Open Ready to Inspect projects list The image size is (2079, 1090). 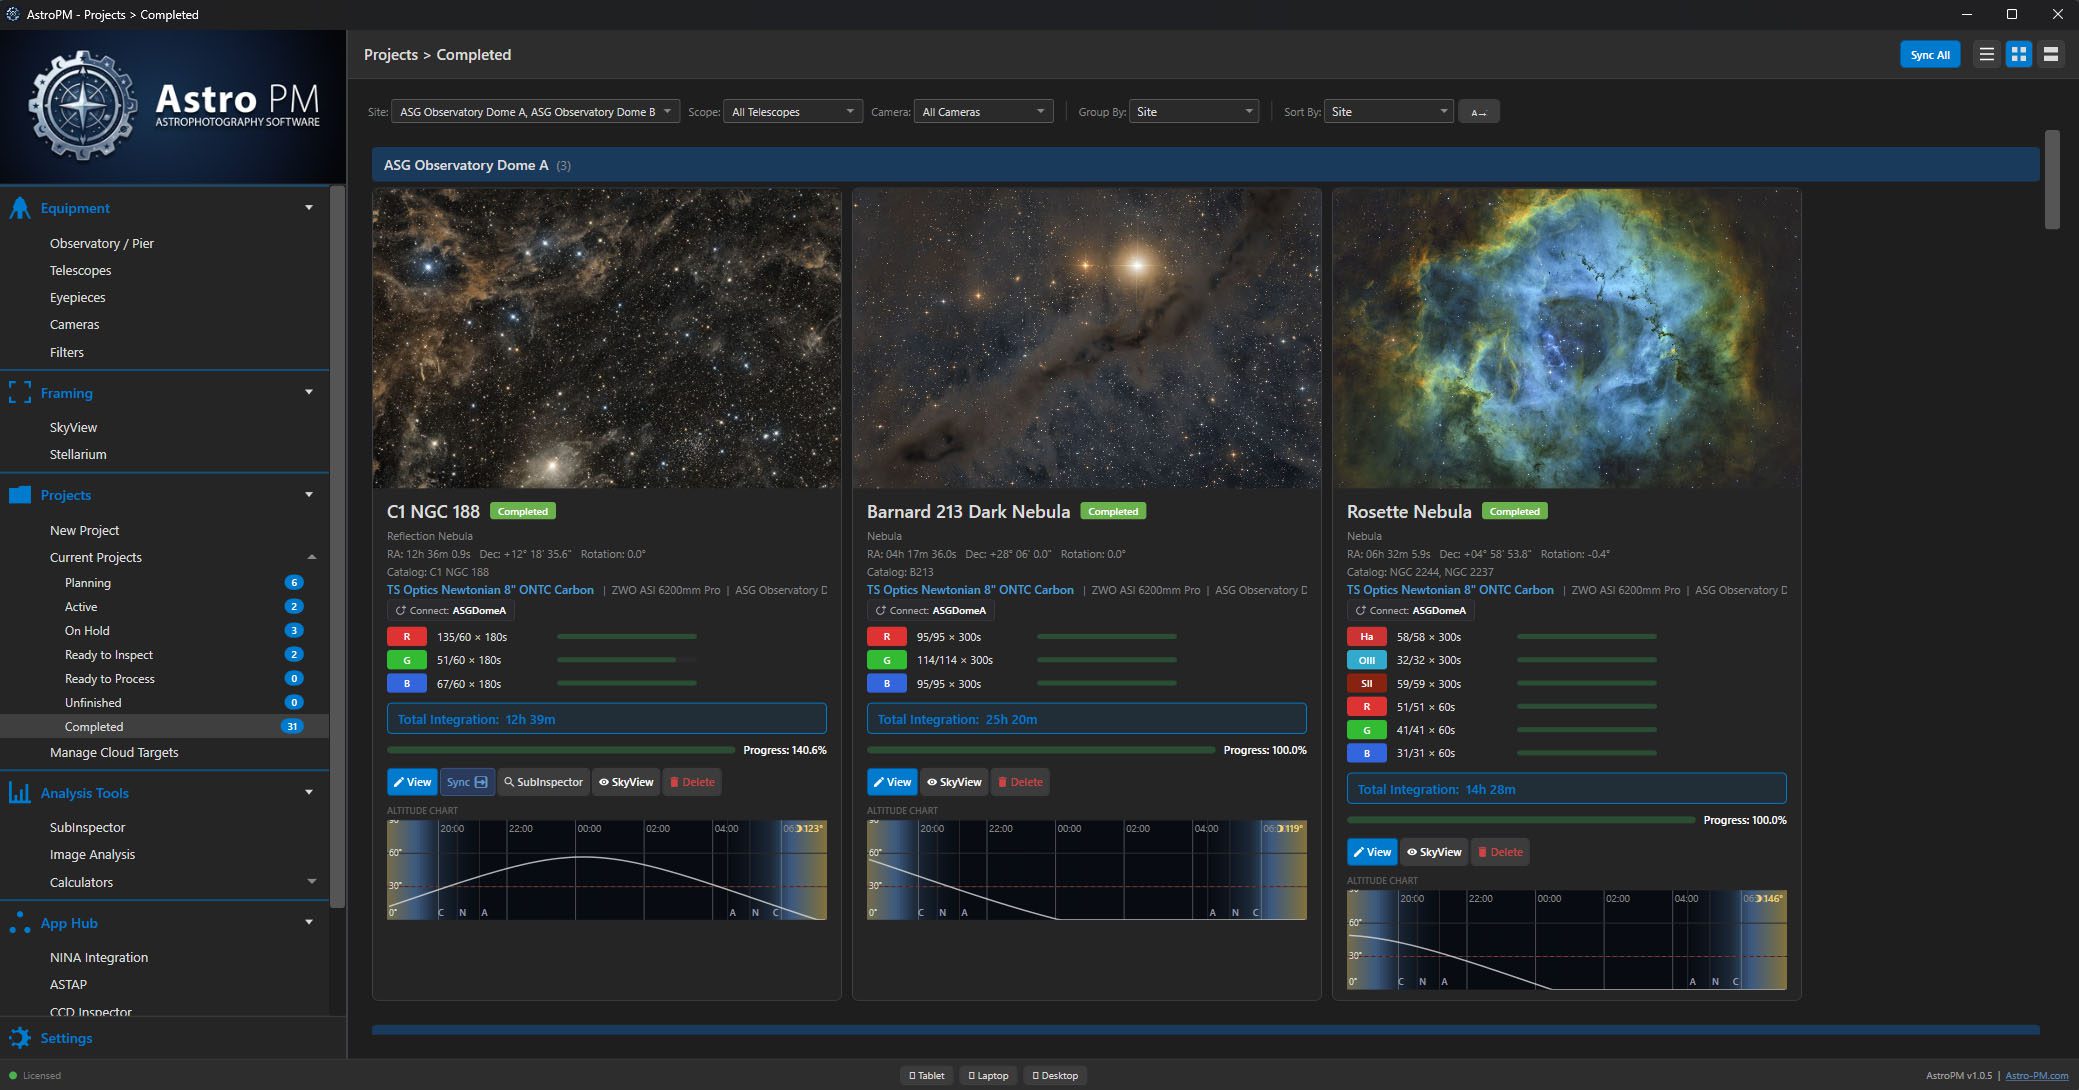tap(109, 655)
